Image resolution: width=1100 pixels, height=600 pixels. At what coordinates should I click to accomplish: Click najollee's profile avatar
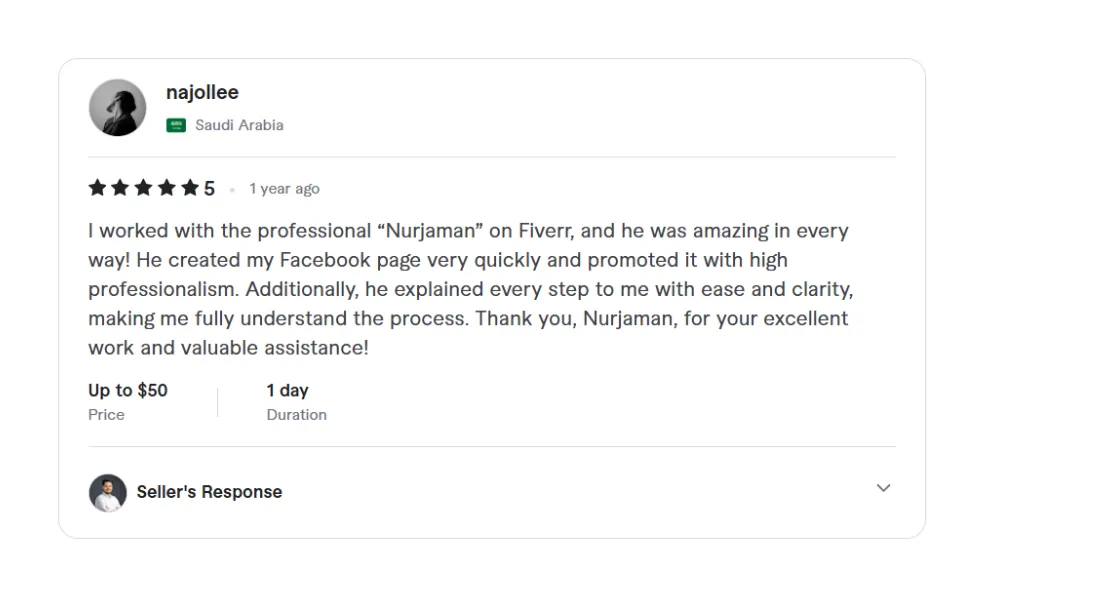[x=117, y=108]
